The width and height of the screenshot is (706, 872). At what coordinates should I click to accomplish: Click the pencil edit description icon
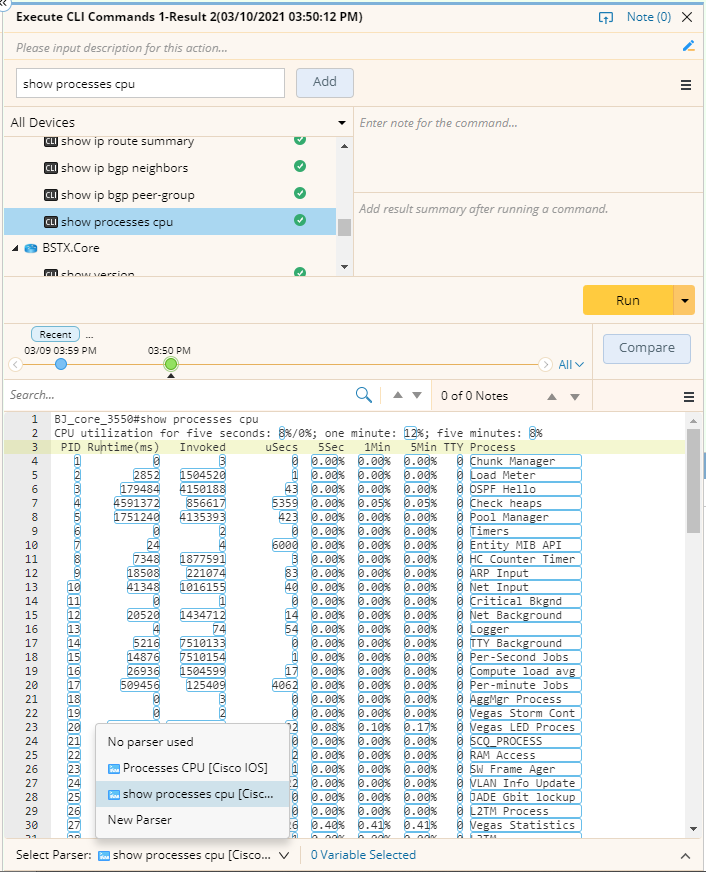688,46
